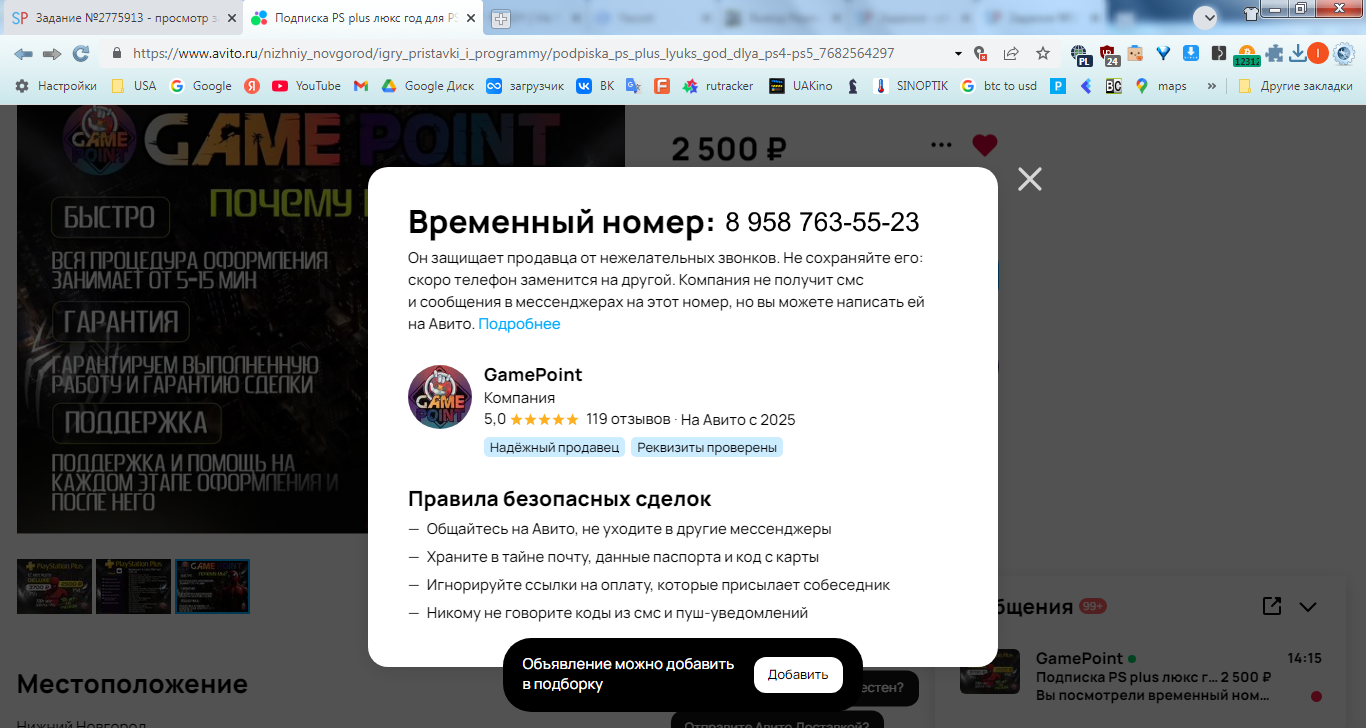Click the Добавить button
Viewport: 1366px width, 728px height.
[798, 675]
